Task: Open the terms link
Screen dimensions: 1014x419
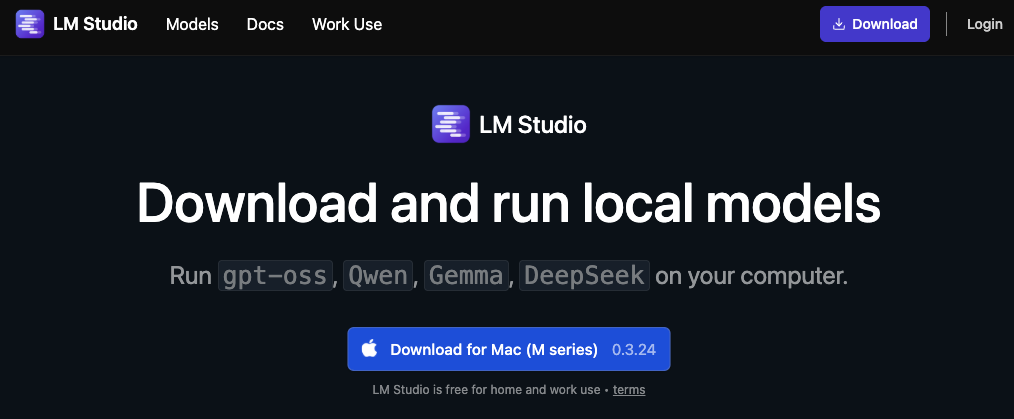Action: click(629, 390)
